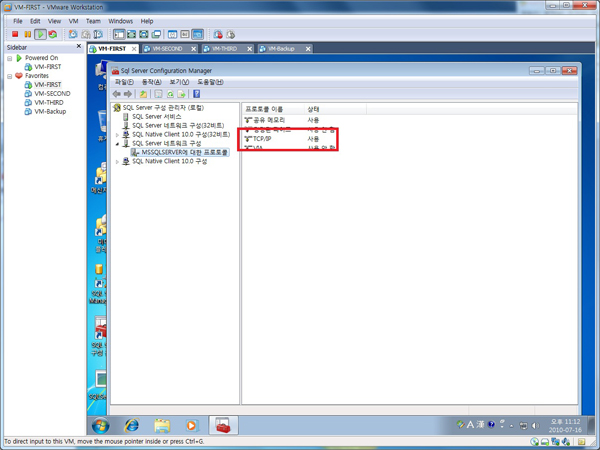Click the Capture Screen toolbar icon
This screenshot has height=450, width=600.
[218, 34]
